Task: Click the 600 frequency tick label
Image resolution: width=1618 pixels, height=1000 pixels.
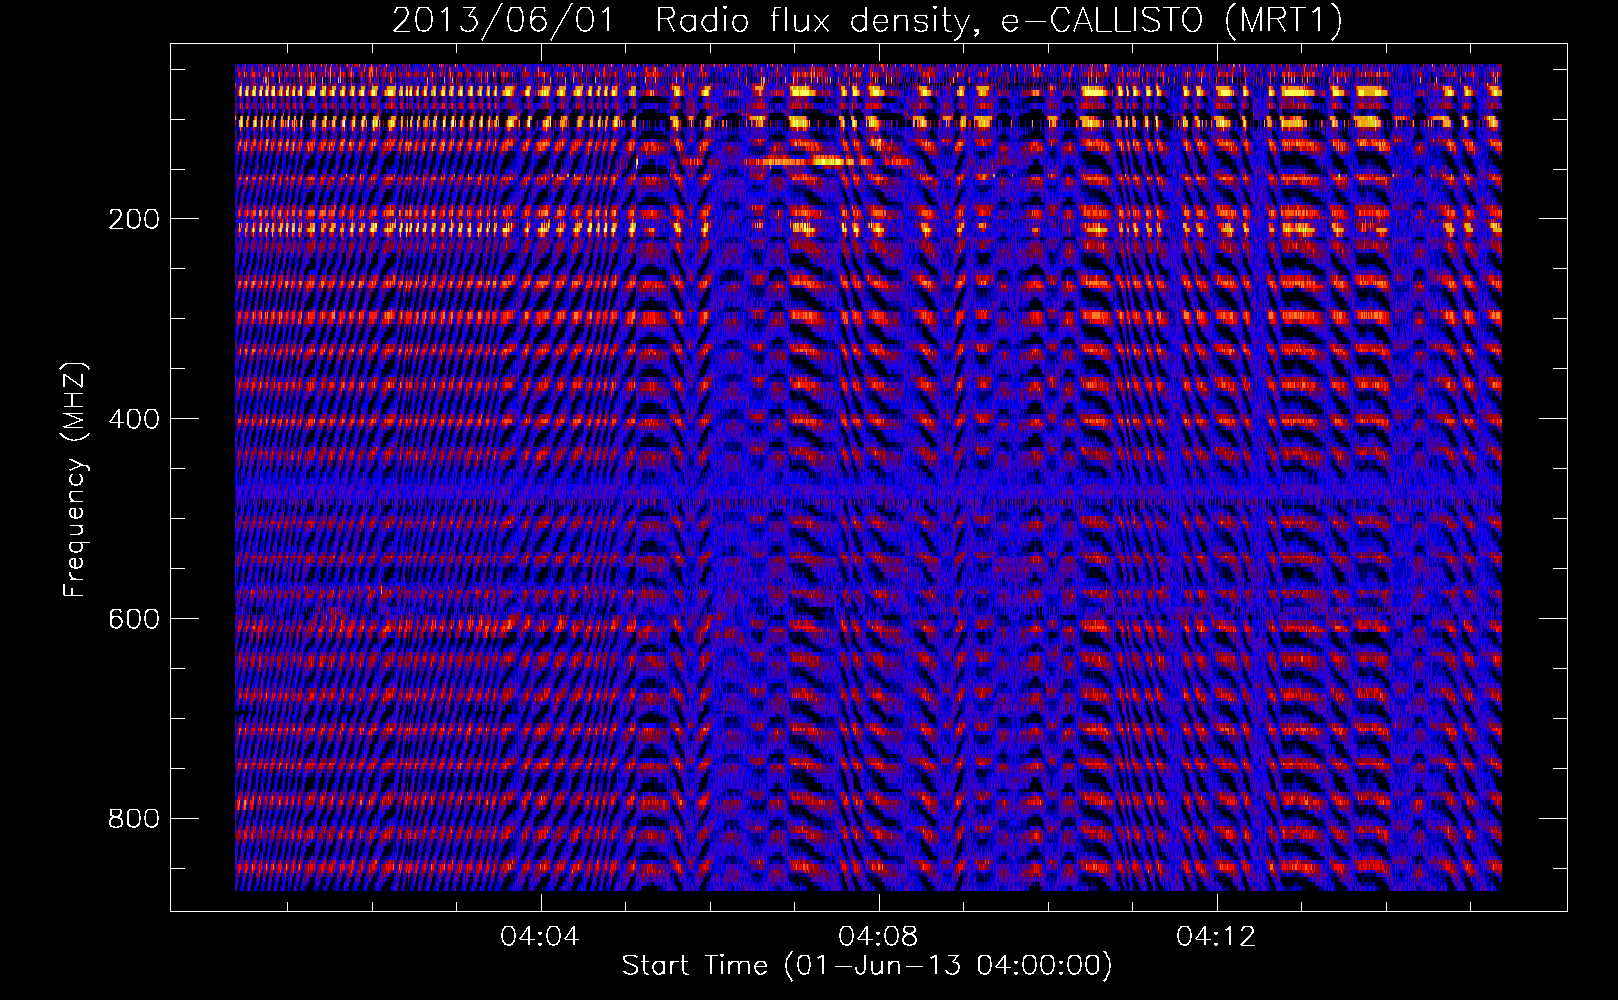Action: [x=134, y=619]
